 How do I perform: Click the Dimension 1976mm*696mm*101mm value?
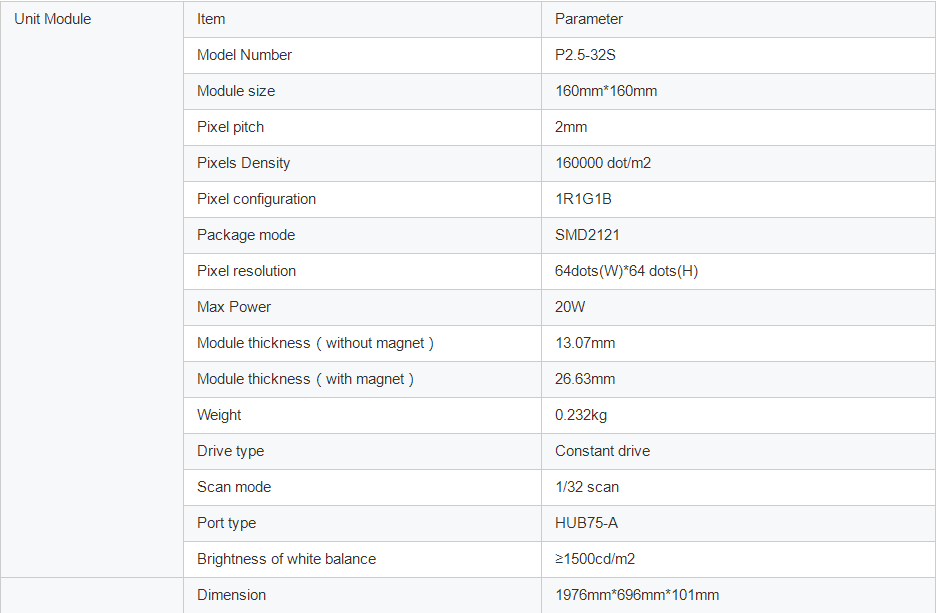point(637,595)
